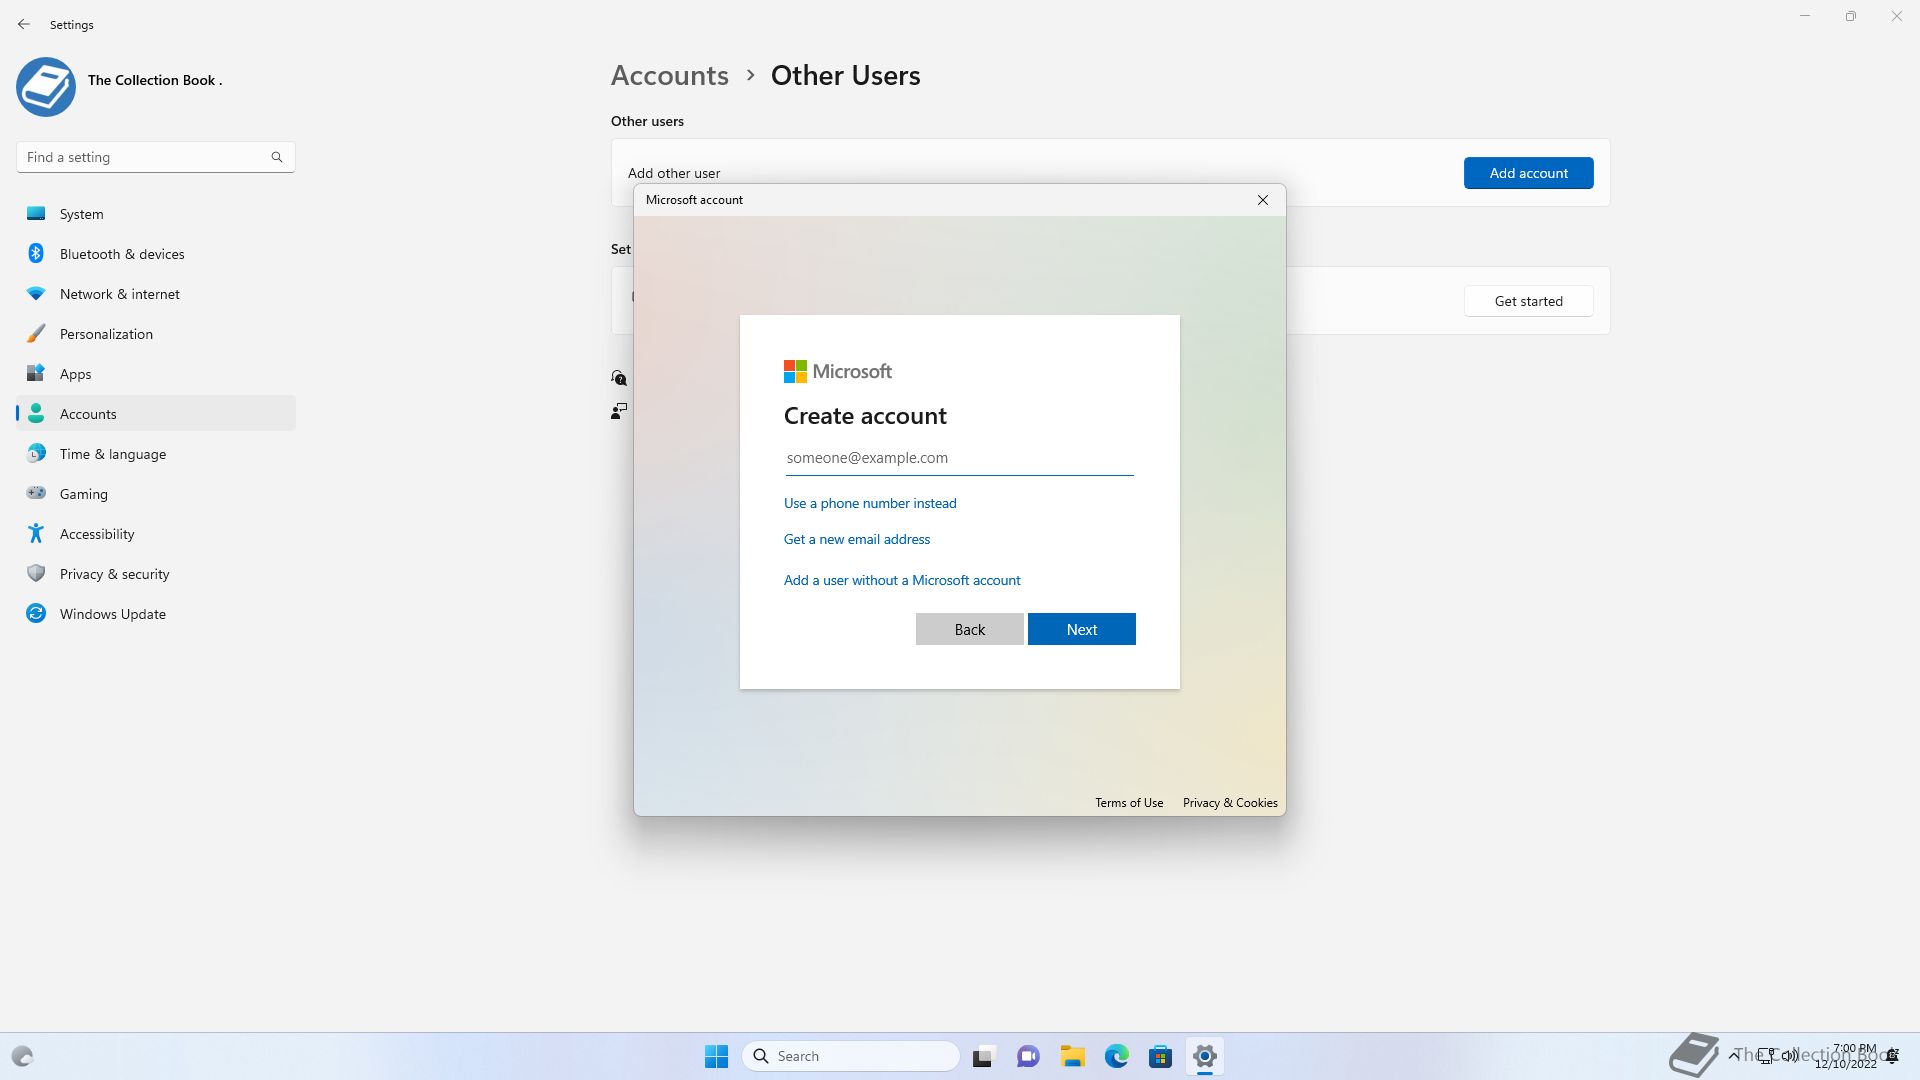Viewport: 1920px width, 1080px height.
Task: Open Windows Update icon
Action: click(x=36, y=614)
